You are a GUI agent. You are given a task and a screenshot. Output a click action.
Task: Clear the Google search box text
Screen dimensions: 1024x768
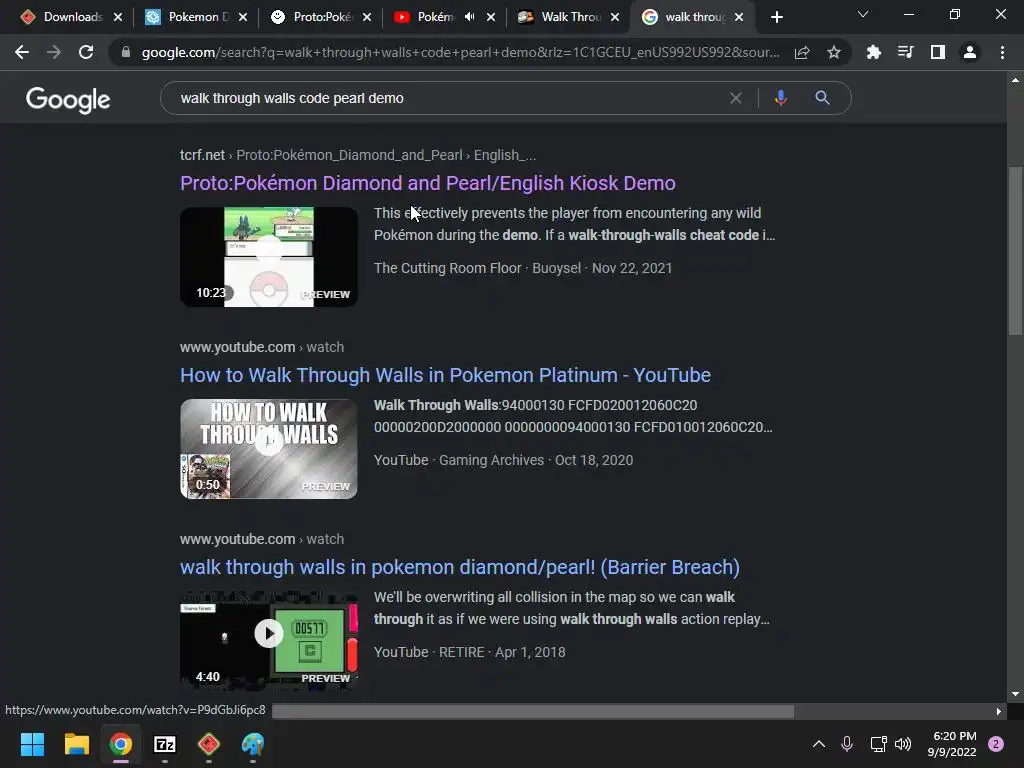(x=736, y=98)
